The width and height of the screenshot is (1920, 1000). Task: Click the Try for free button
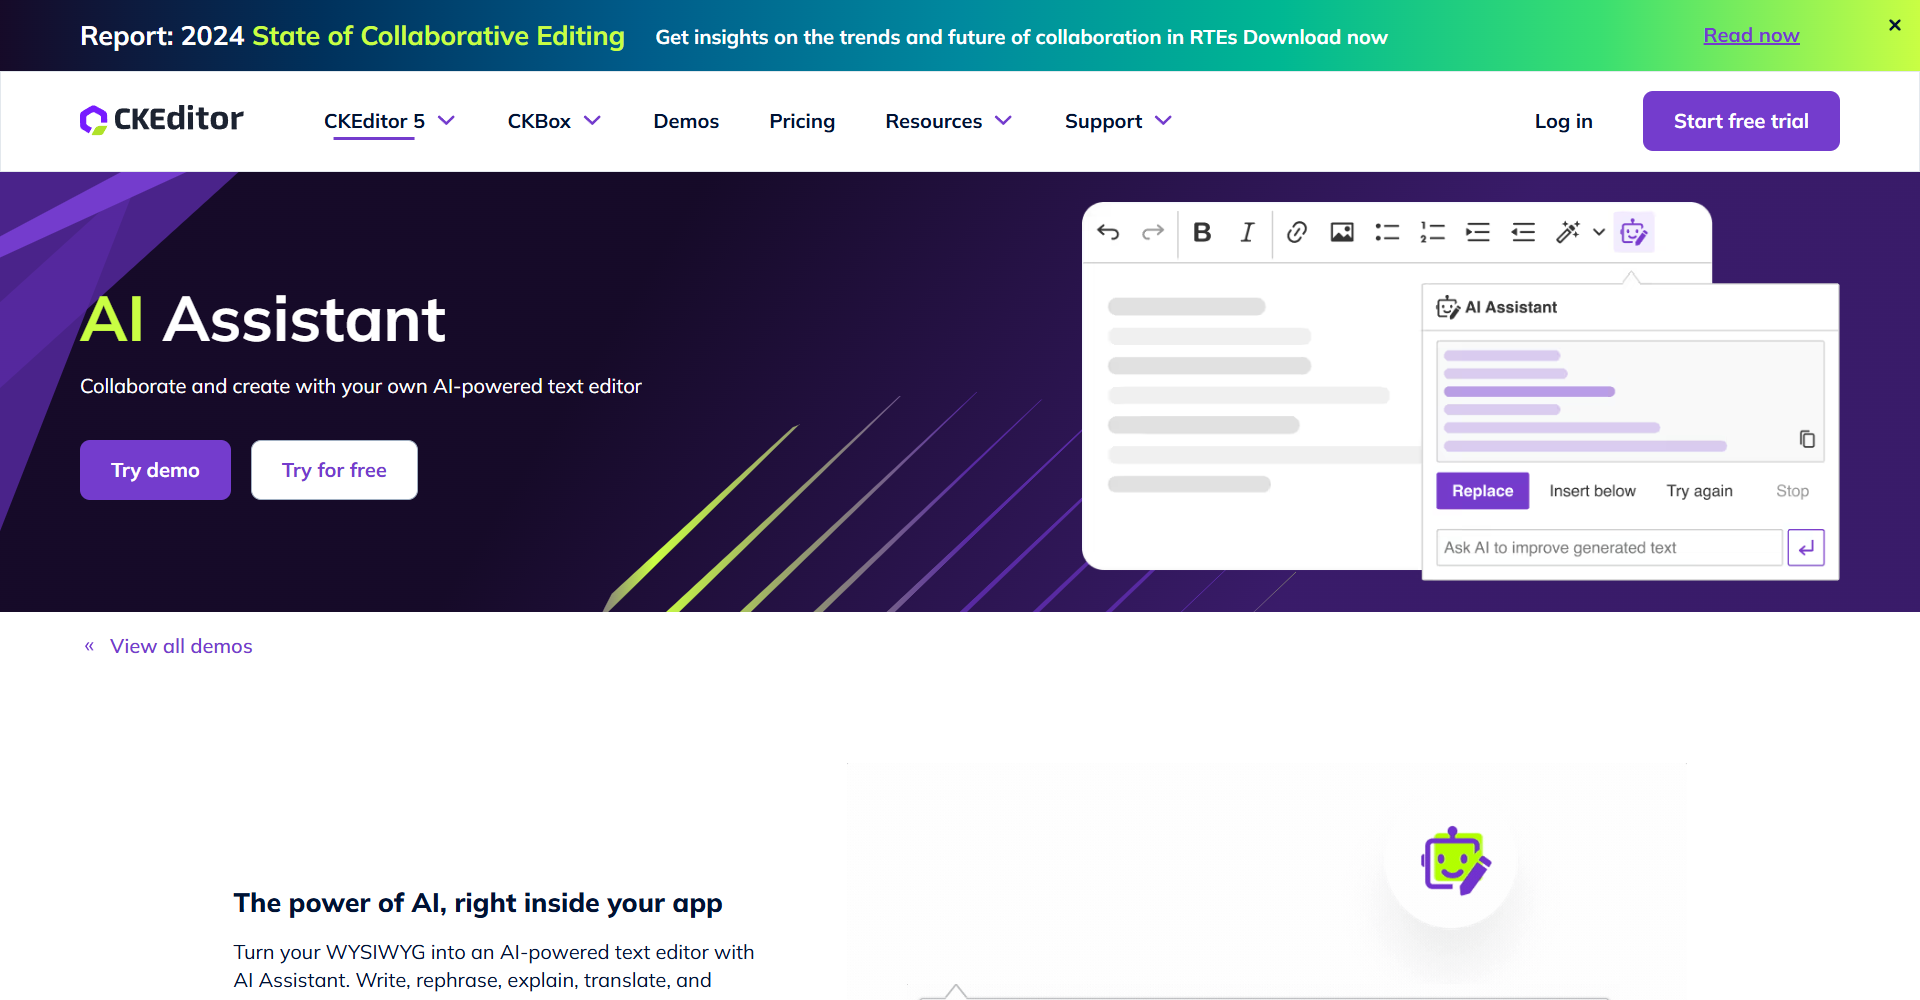click(x=334, y=470)
